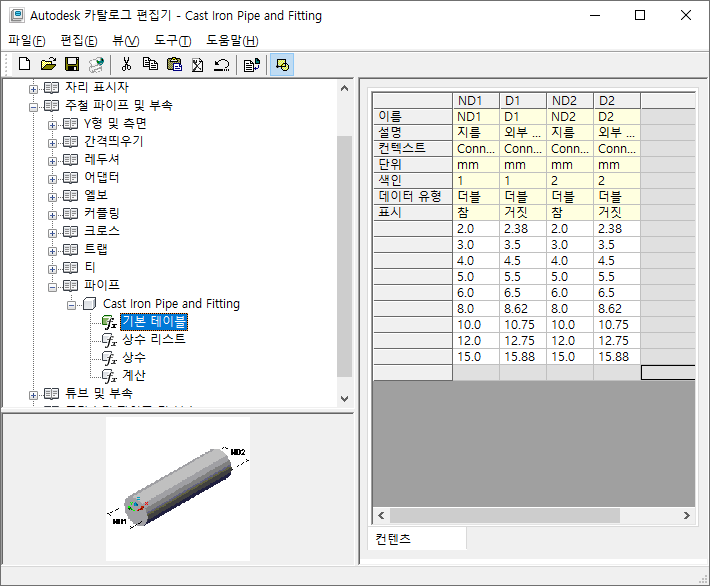Viewport: 710px width, 586px height.
Task: Click the ND1 column header
Action: pos(475,101)
